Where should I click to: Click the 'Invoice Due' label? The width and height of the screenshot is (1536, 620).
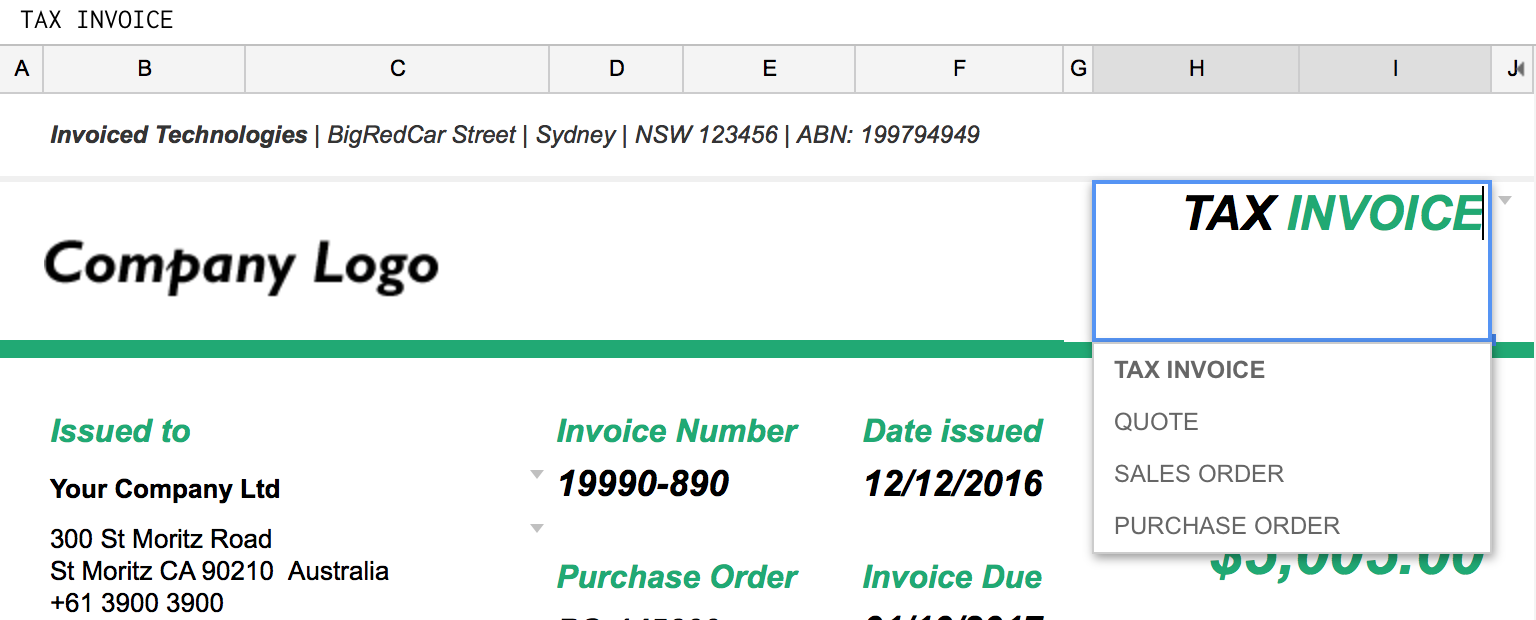pos(952,577)
